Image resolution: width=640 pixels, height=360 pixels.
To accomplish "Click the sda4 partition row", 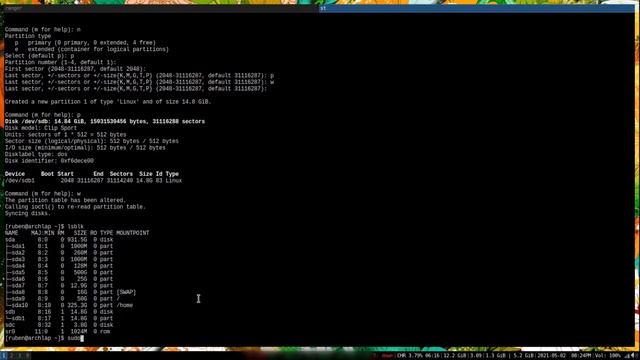I will (x=59, y=266).
